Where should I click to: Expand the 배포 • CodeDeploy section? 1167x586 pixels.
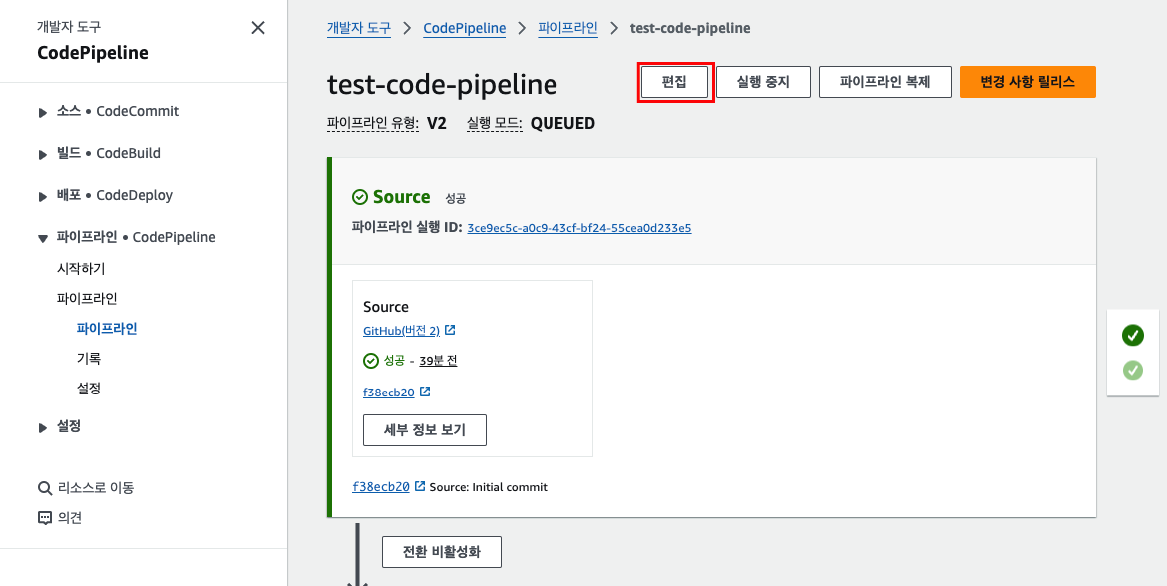coord(42,197)
